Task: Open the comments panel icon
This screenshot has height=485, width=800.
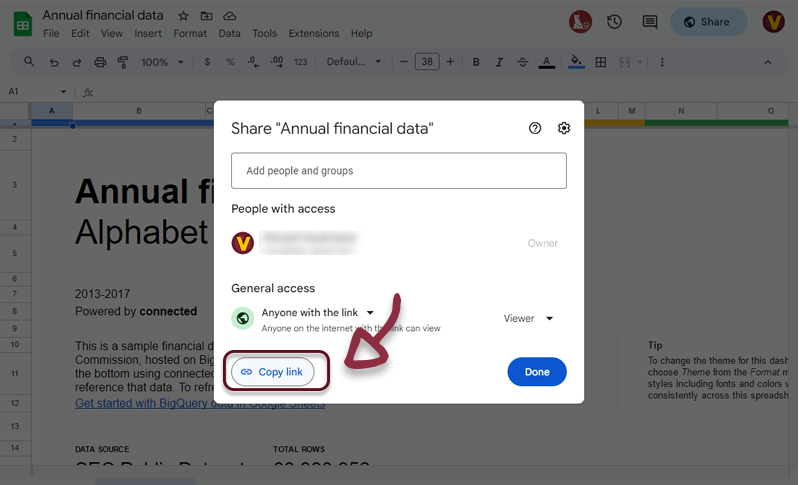Action: (649, 22)
